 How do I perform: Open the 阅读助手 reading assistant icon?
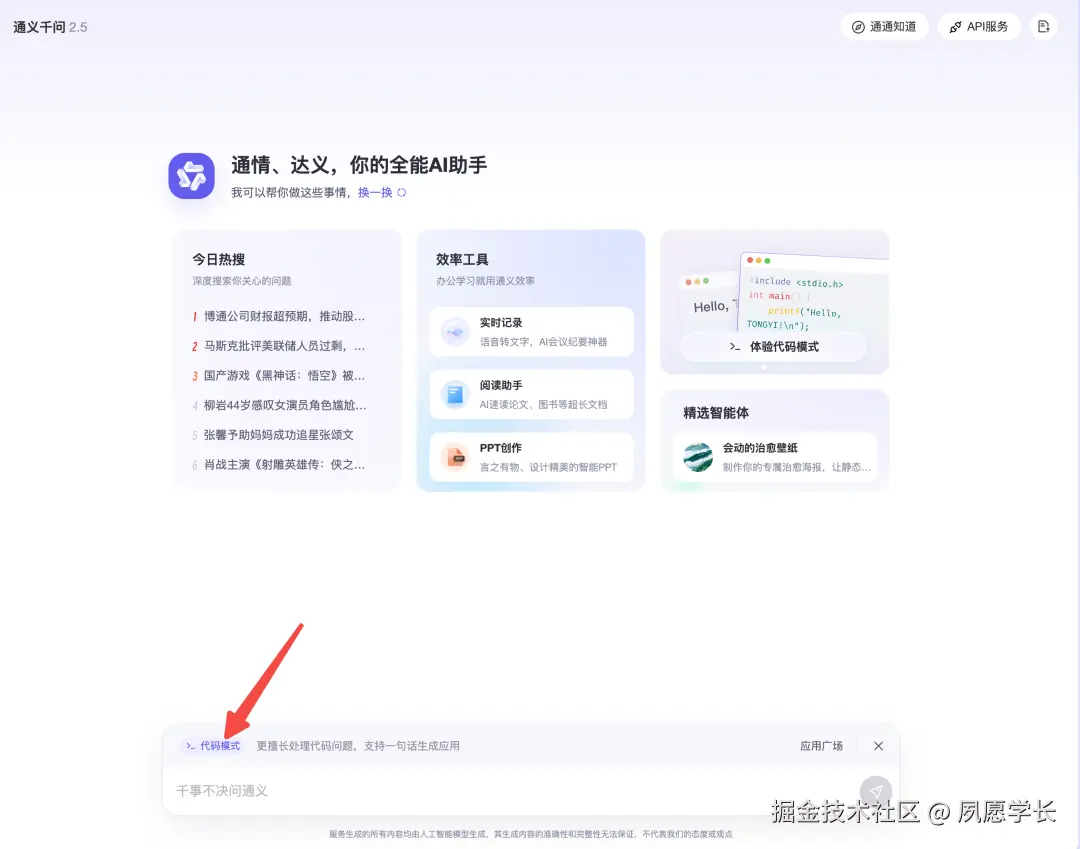coord(453,394)
